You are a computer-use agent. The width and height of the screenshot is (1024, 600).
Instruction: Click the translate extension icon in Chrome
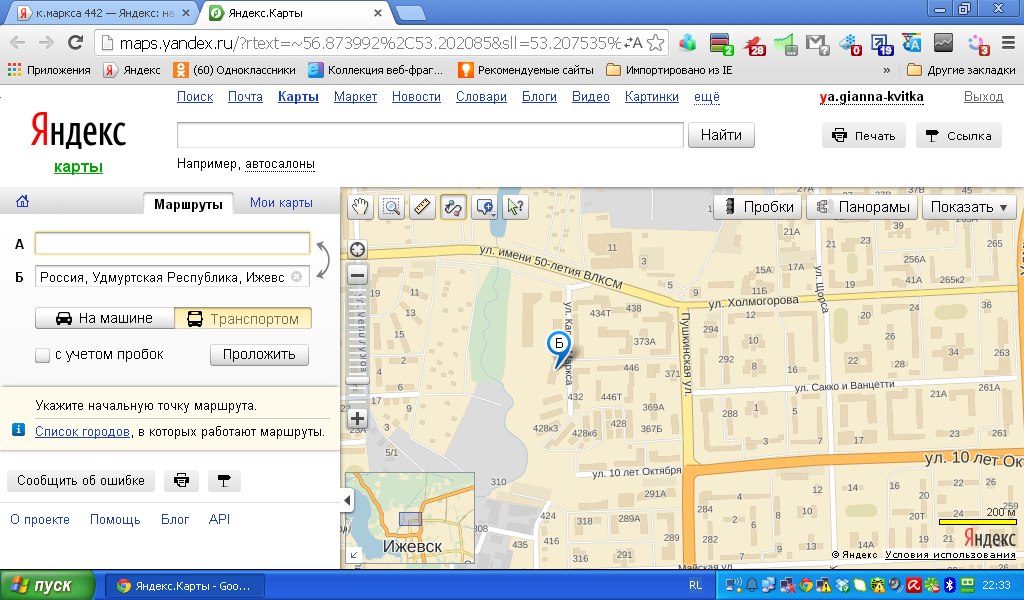912,43
